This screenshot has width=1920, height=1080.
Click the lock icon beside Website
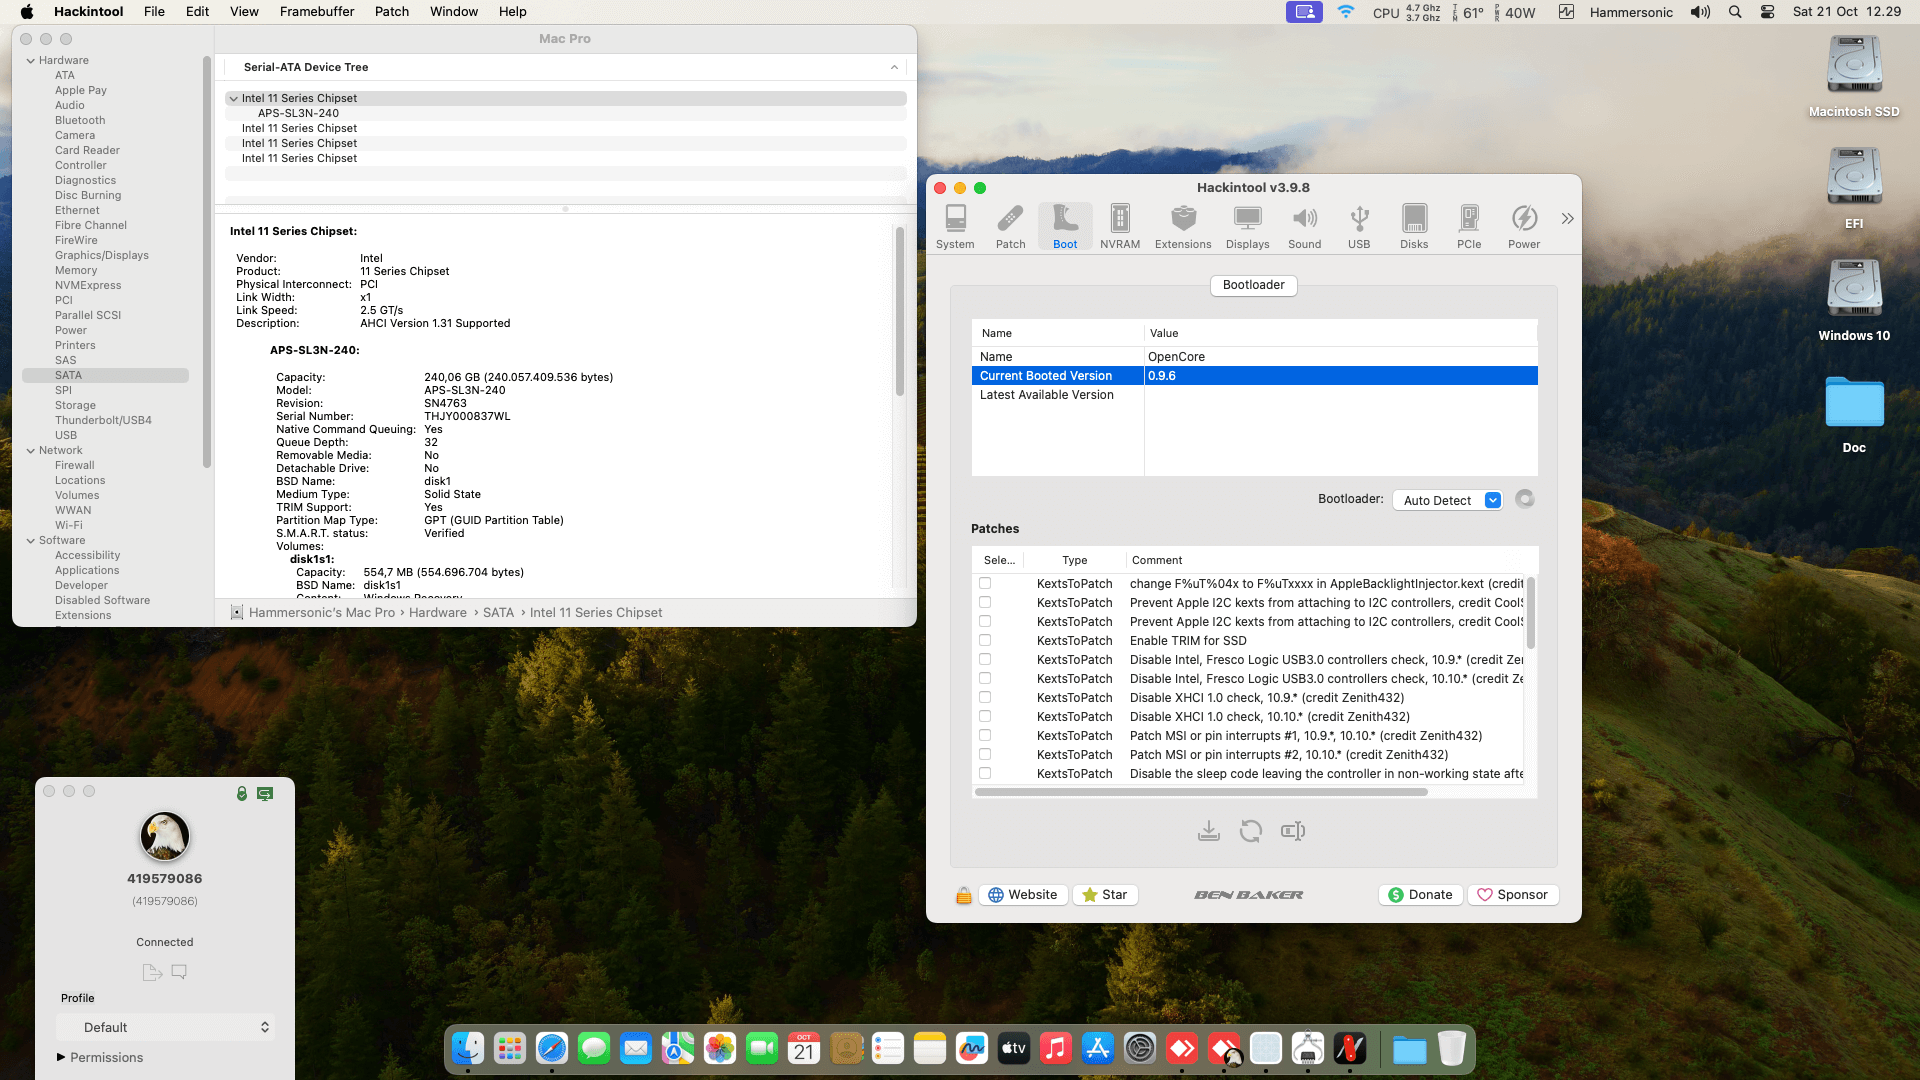click(x=963, y=895)
